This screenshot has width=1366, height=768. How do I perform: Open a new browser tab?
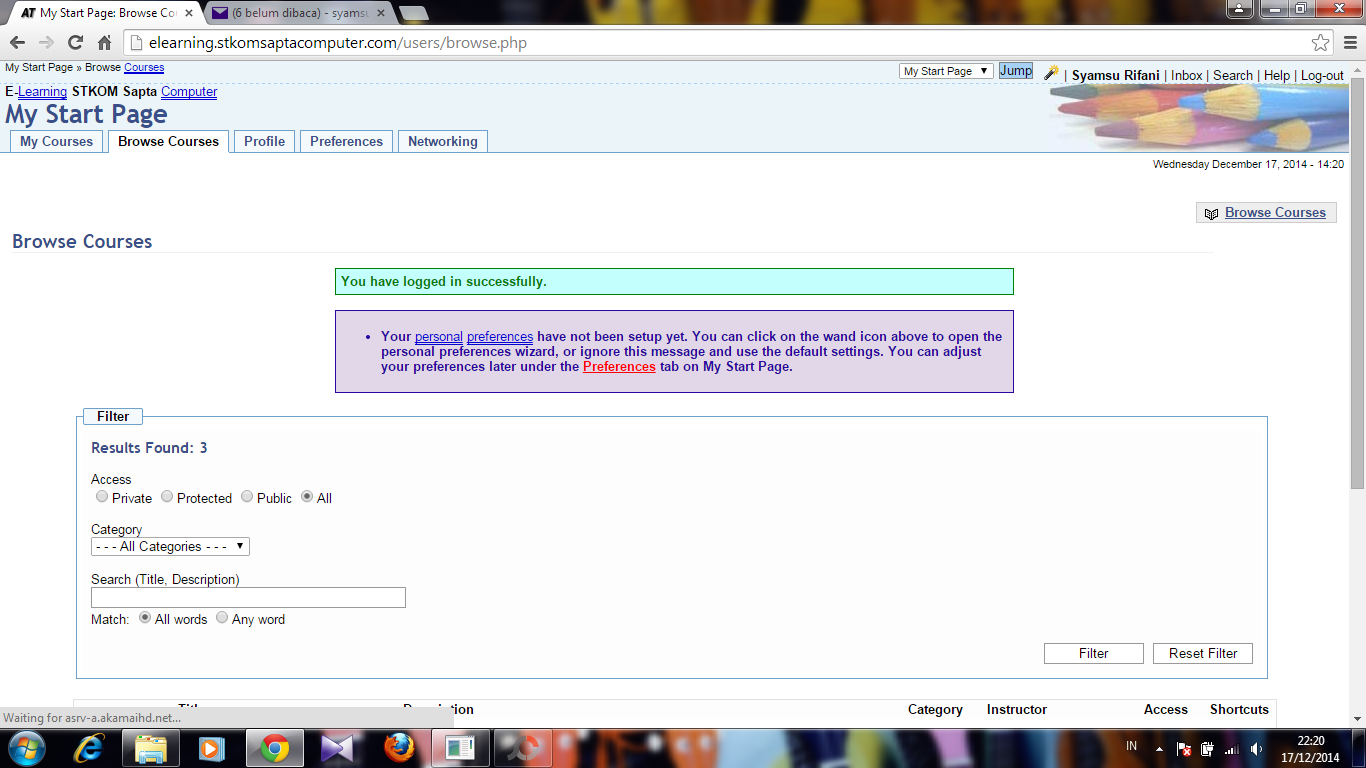[x=413, y=13]
